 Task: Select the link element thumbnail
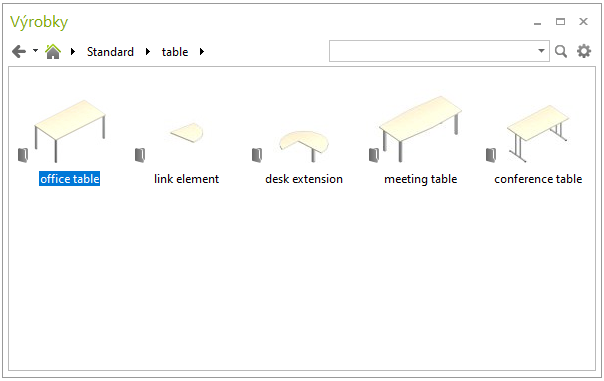click(x=187, y=133)
